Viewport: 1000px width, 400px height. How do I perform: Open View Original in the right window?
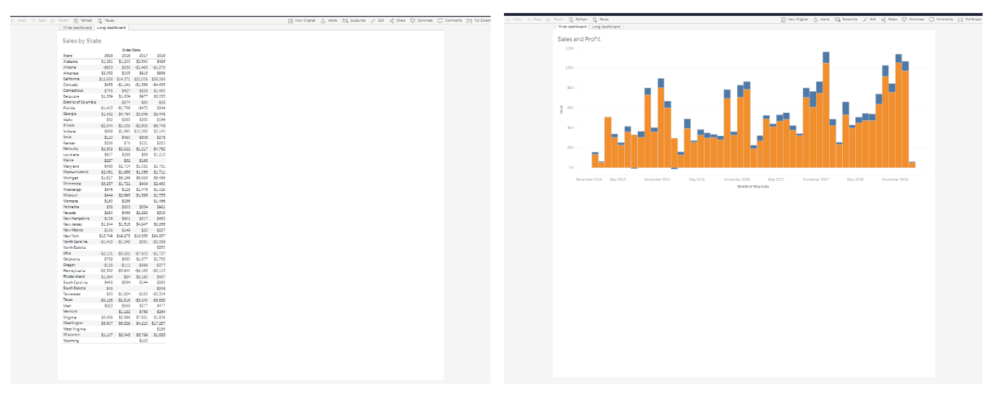(795, 20)
